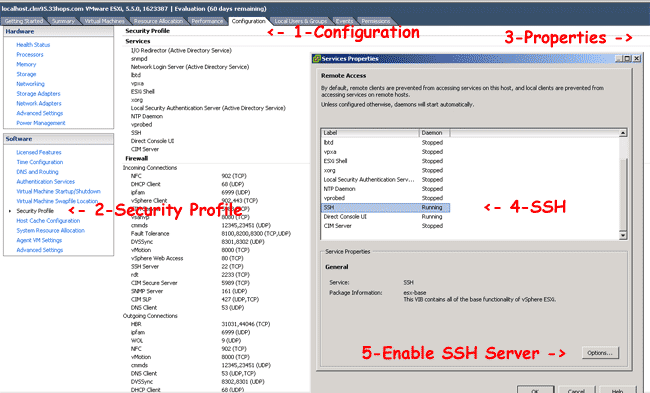Click HBR in Outgoing Connections
Screen dimensions: 650x393
coord(136,324)
